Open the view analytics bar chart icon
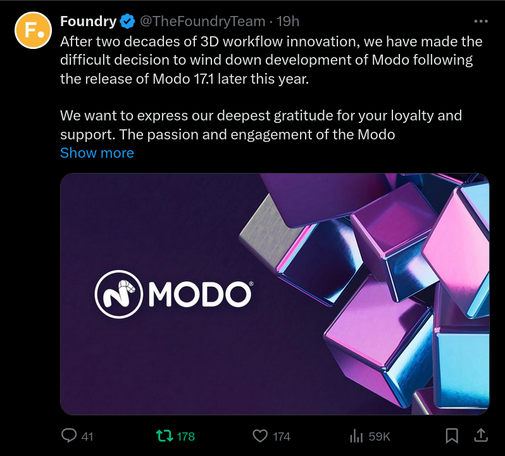The image size is (505, 456). point(356,436)
